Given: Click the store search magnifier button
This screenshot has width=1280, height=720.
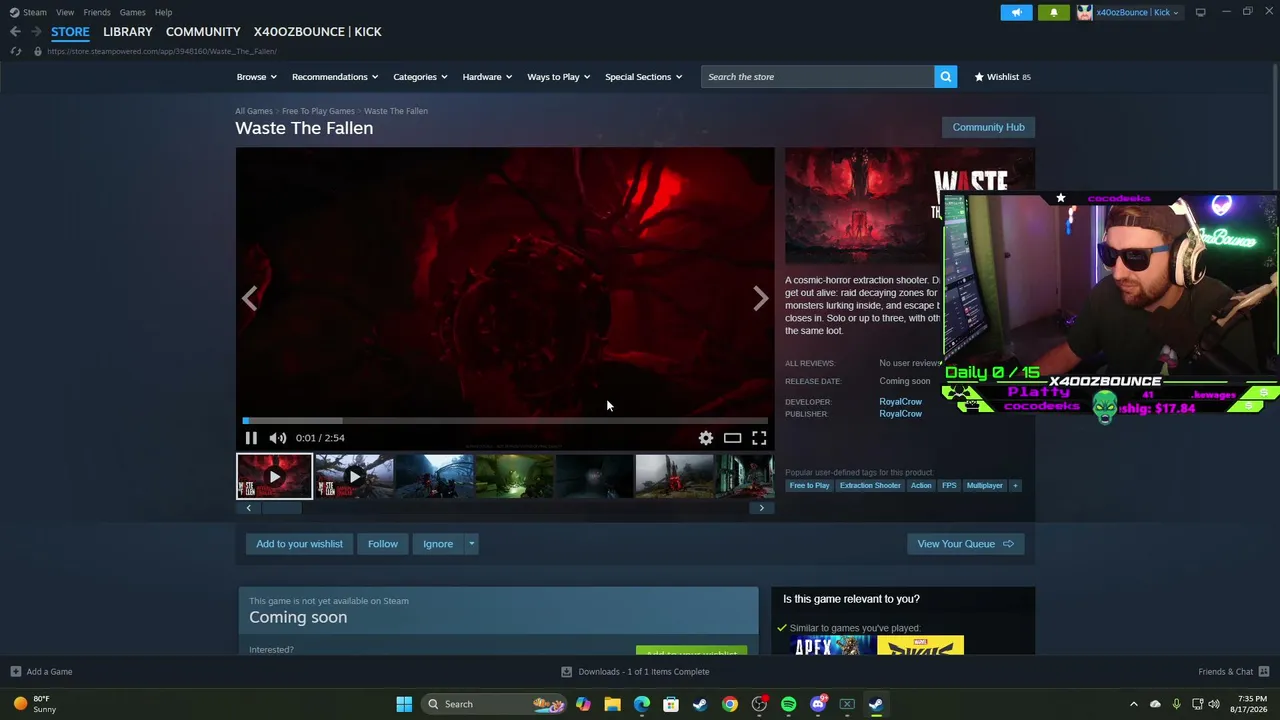Looking at the screenshot, I should tap(945, 77).
